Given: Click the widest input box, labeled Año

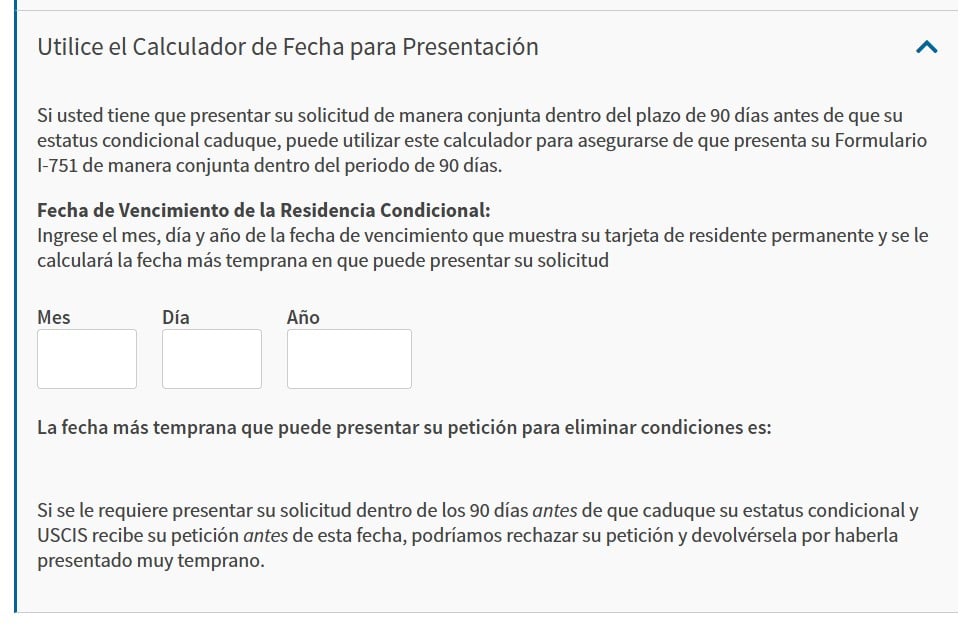Looking at the screenshot, I should click(x=348, y=358).
